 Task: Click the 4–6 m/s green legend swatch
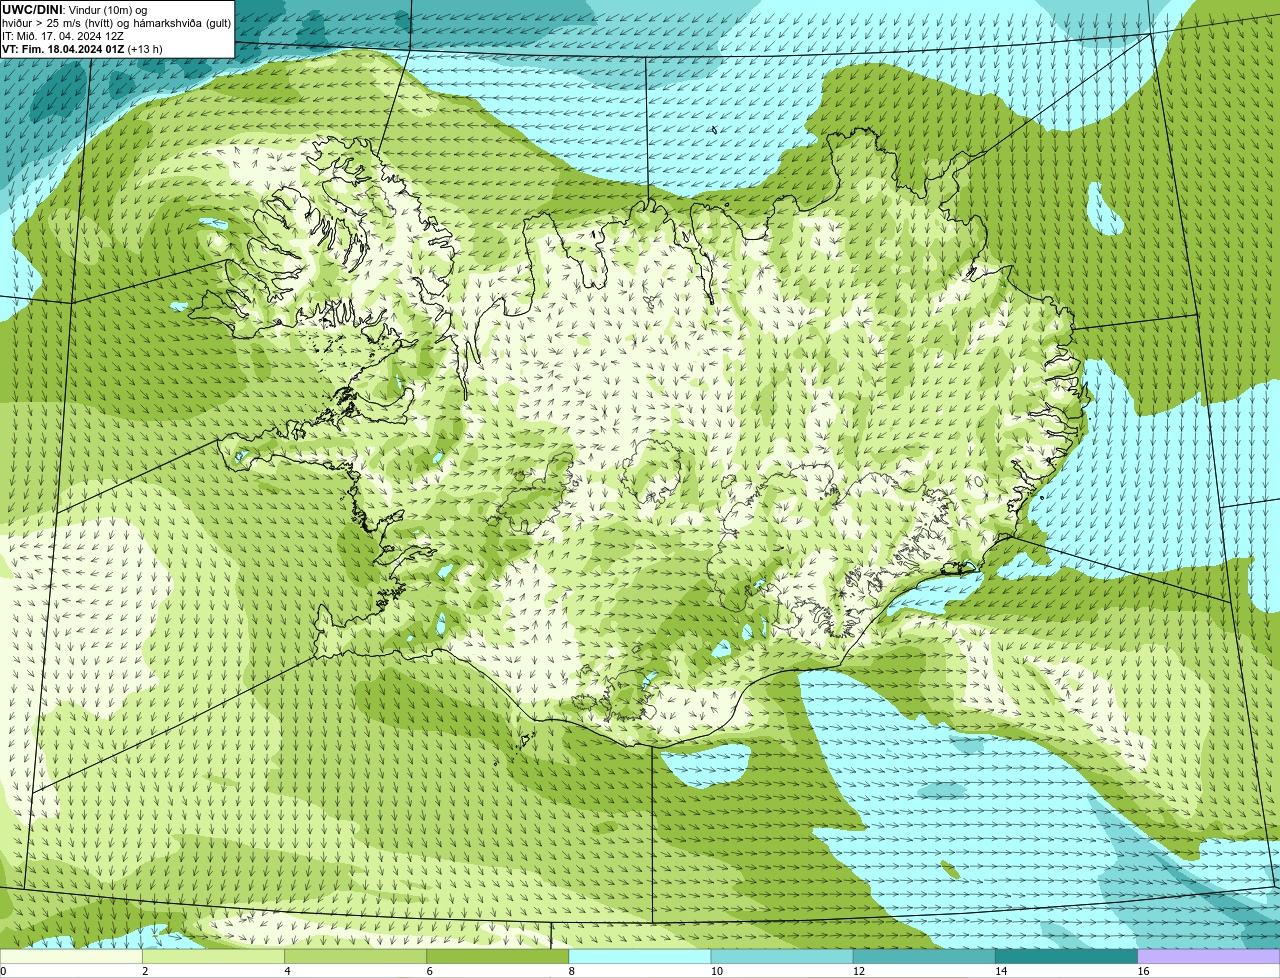355,956
